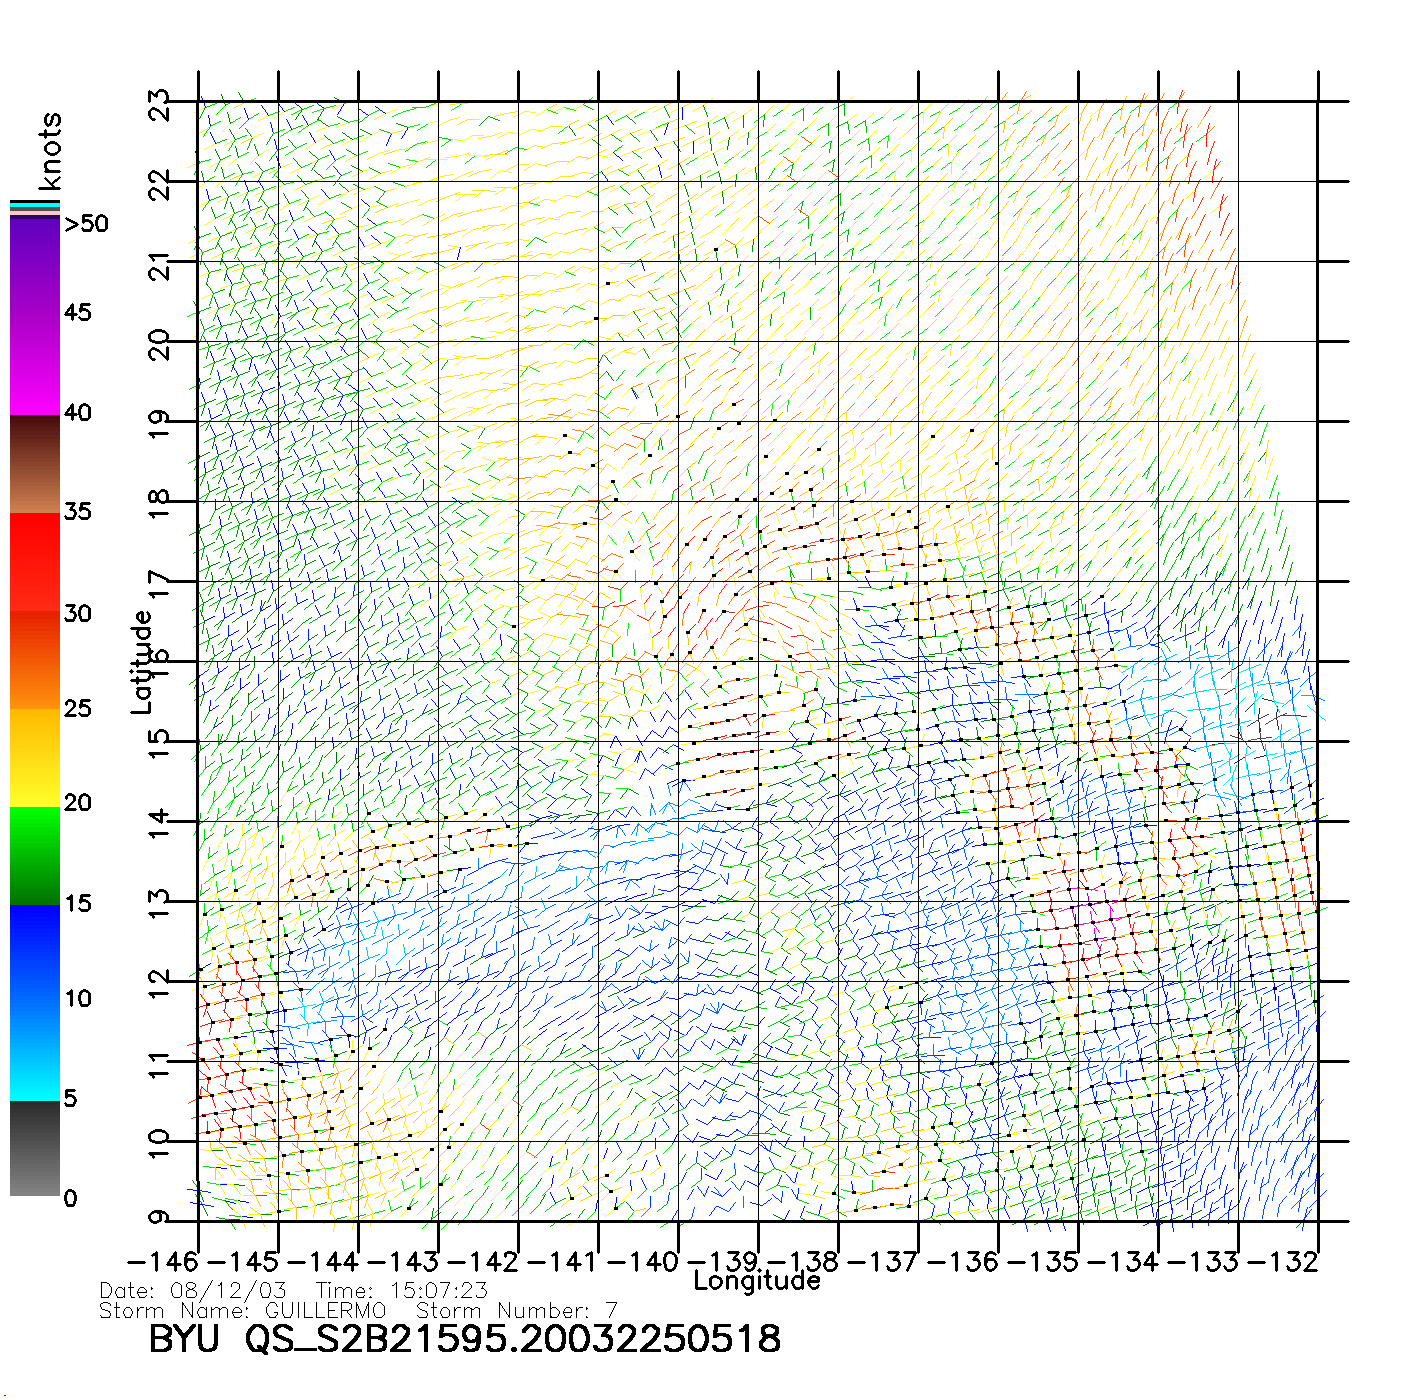Click the 'knots' legend unit label

(x=49, y=151)
